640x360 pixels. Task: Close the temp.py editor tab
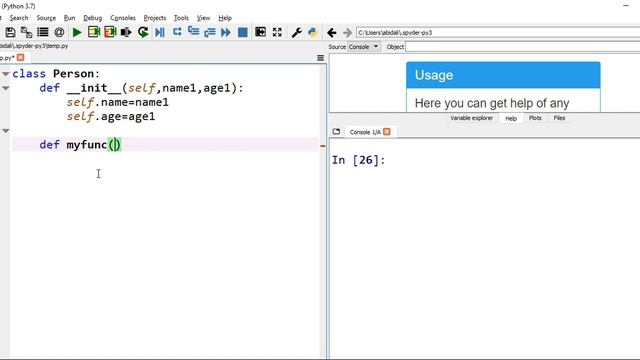[x=20, y=58]
